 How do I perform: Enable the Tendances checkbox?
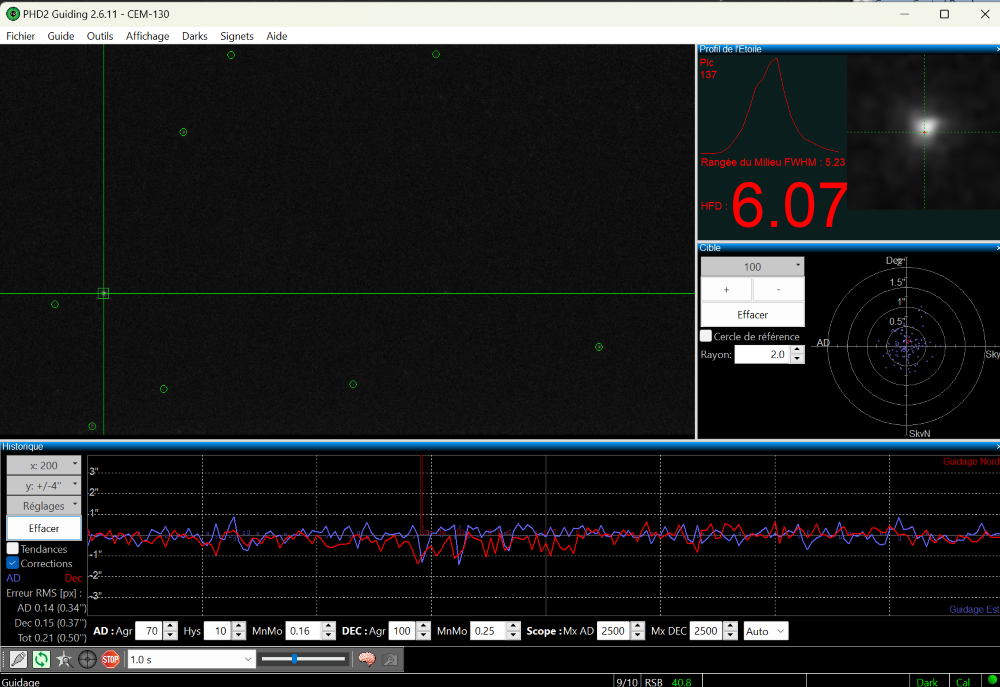pos(13,549)
